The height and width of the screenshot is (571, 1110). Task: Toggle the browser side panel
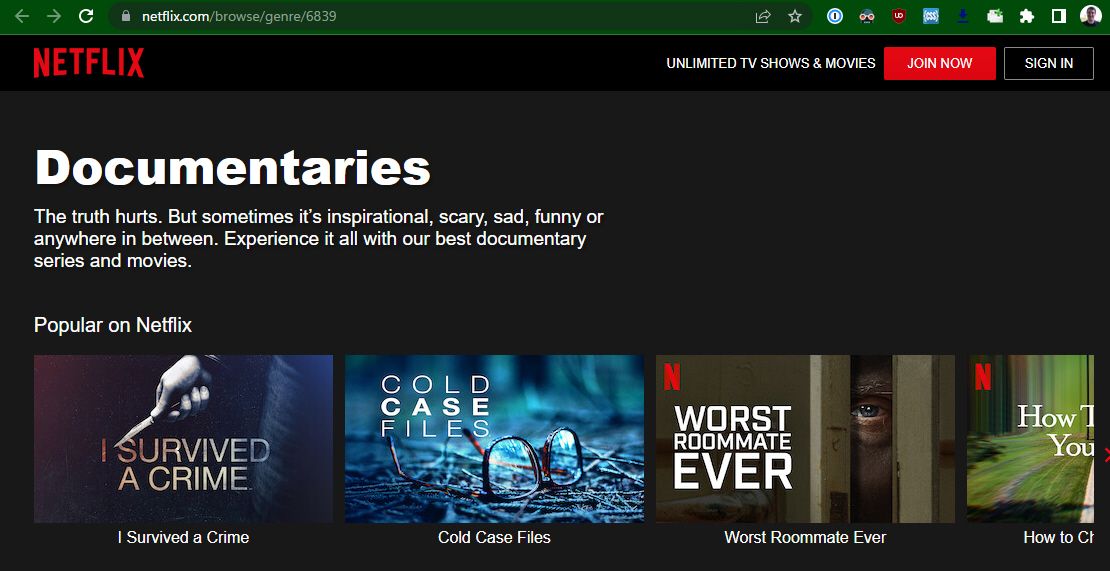(x=1059, y=16)
